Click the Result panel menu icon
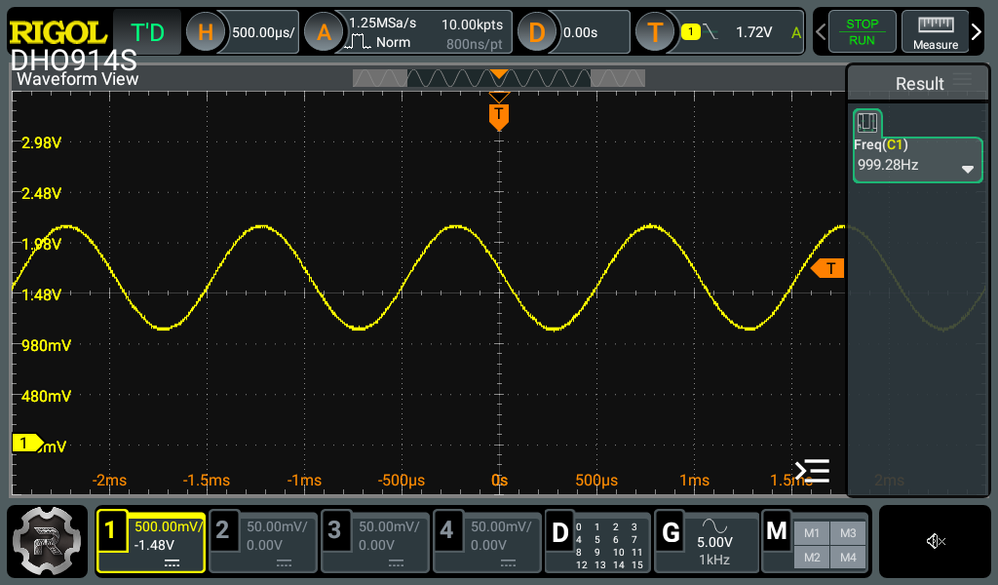998x585 pixels. click(x=962, y=80)
